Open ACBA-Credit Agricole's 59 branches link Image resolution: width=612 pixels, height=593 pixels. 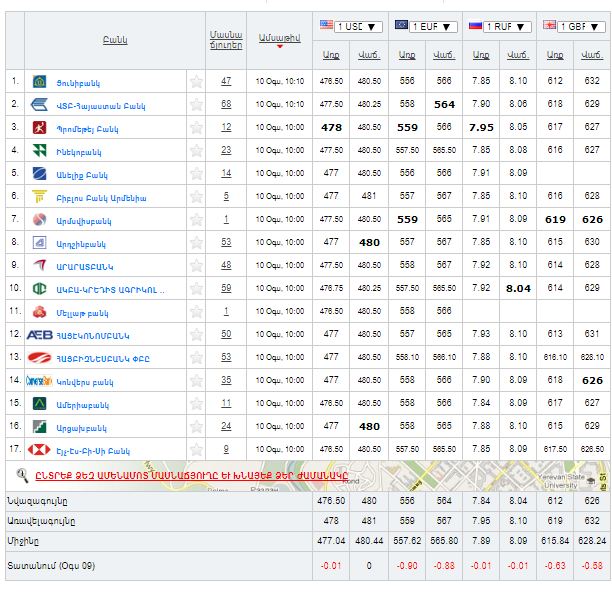226,288
